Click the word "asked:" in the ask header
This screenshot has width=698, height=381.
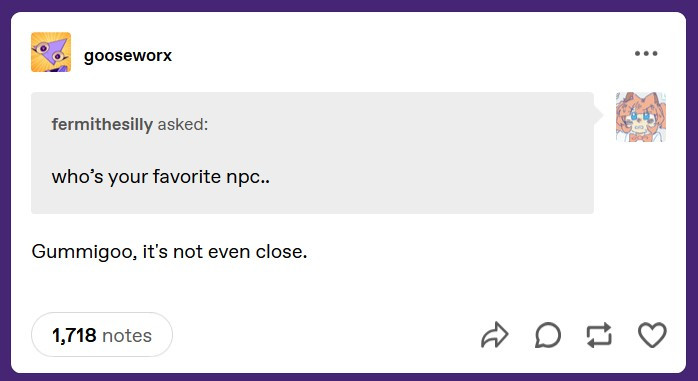pos(183,124)
